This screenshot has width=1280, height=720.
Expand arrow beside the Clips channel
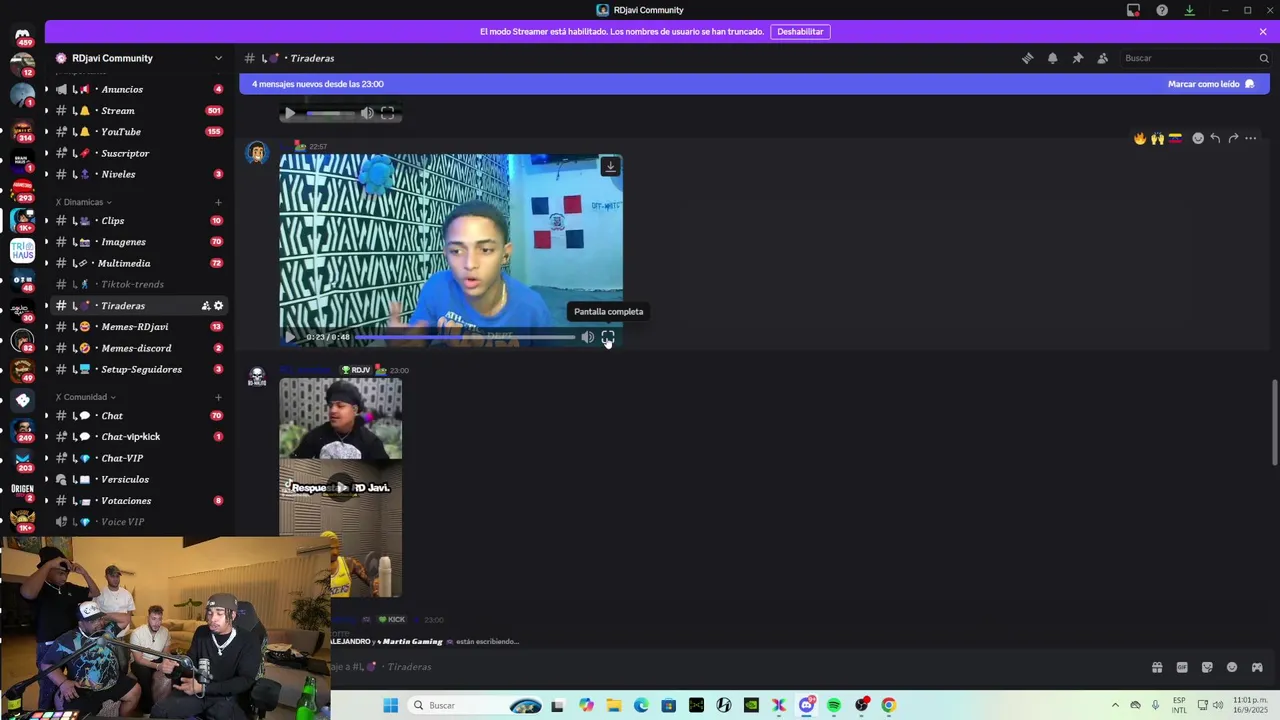(x=46, y=220)
